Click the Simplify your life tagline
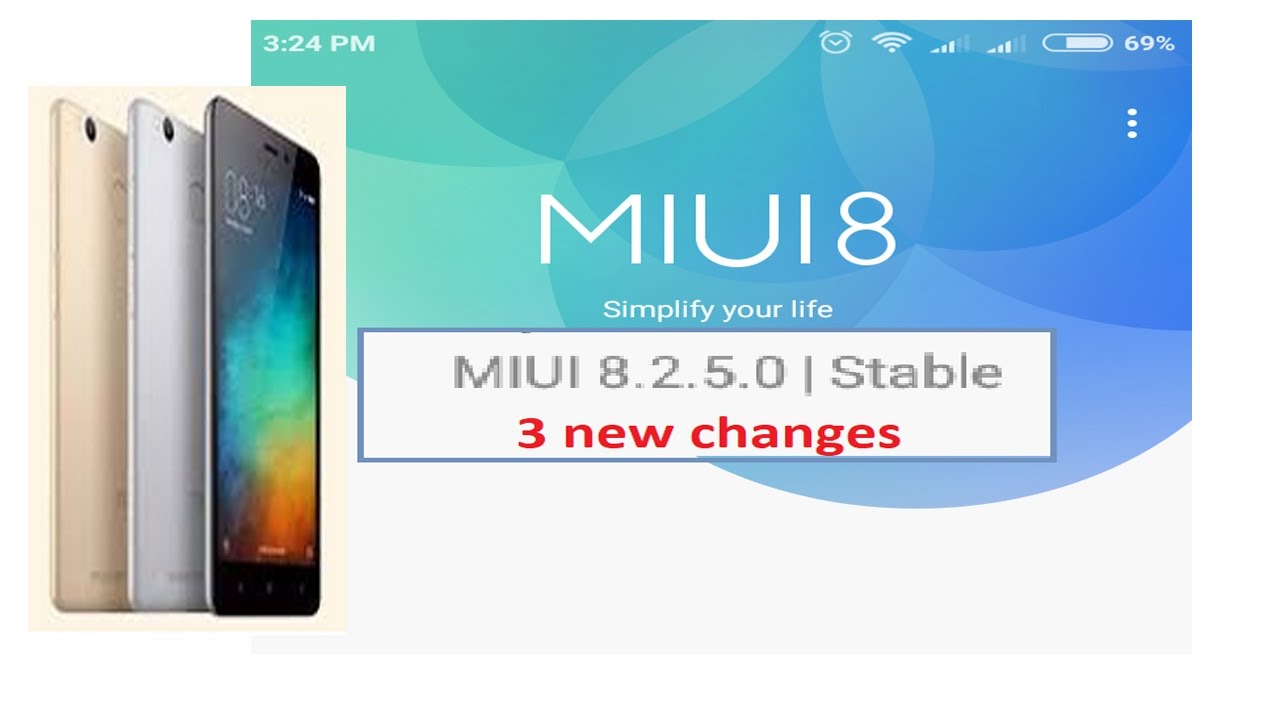 coord(717,309)
